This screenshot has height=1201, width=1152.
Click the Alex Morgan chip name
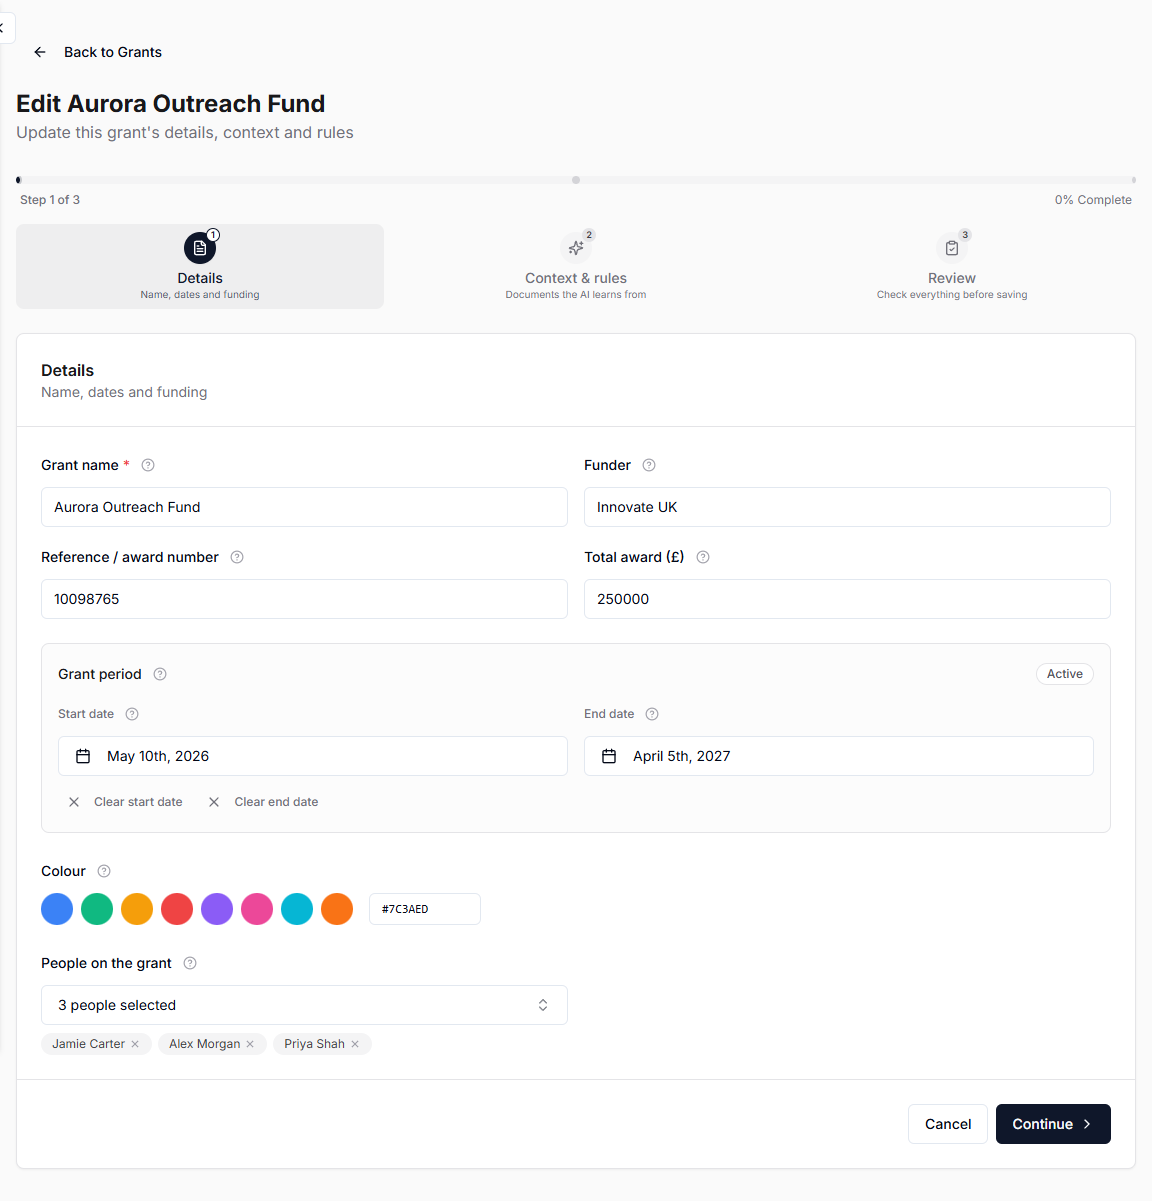pyautogui.click(x=204, y=1044)
